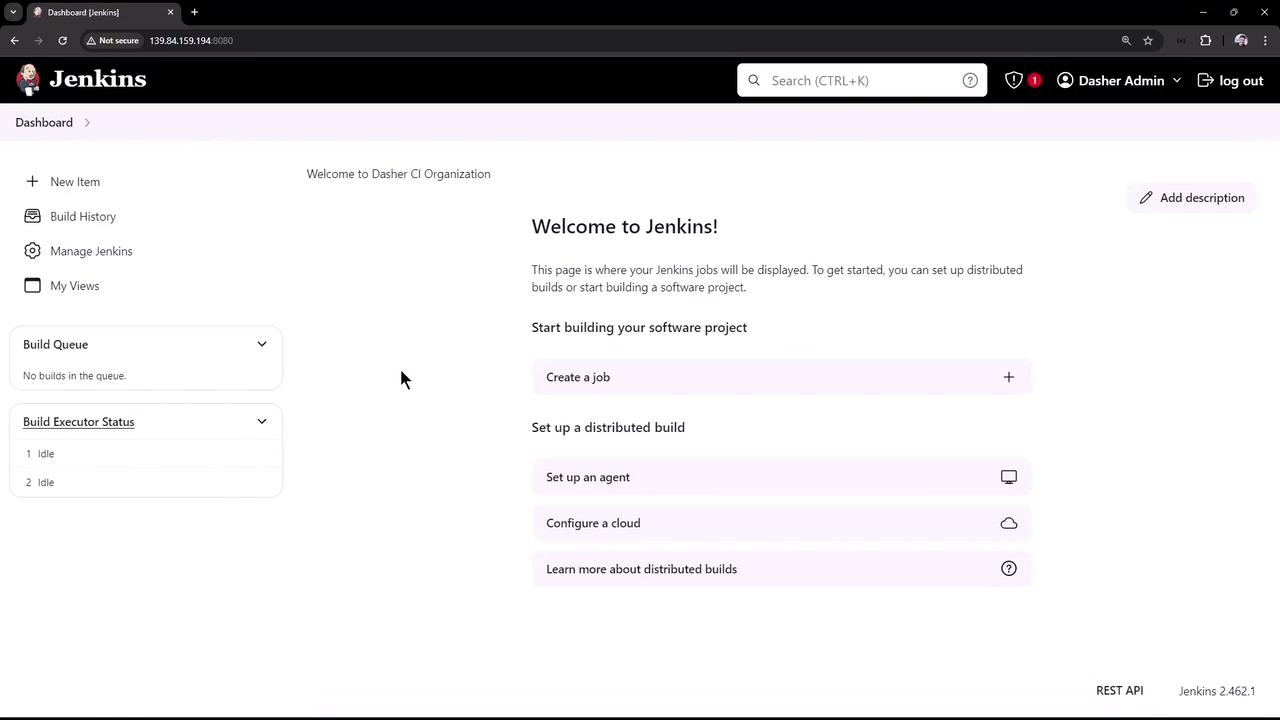Click the Jenkins wordmark in the header
The width and height of the screenshot is (1280, 720).
click(98, 79)
